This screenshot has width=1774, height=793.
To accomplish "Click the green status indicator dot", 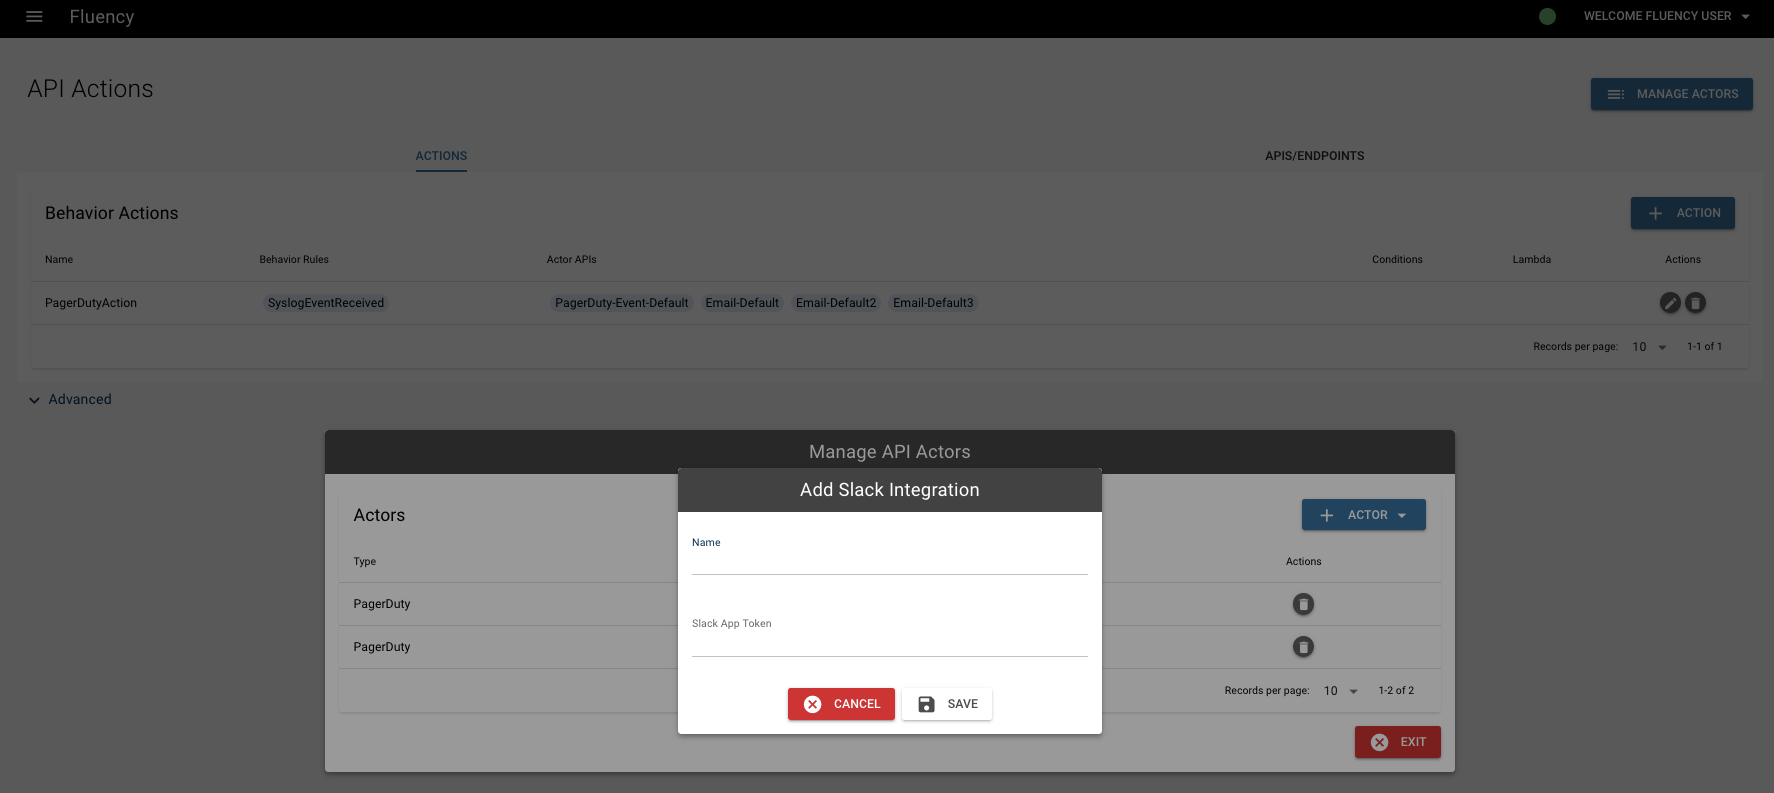I will (x=1547, y=16).
